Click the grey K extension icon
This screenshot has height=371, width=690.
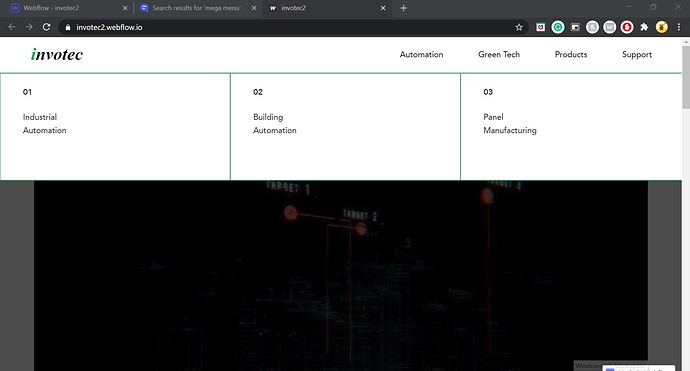click(592, 27)
